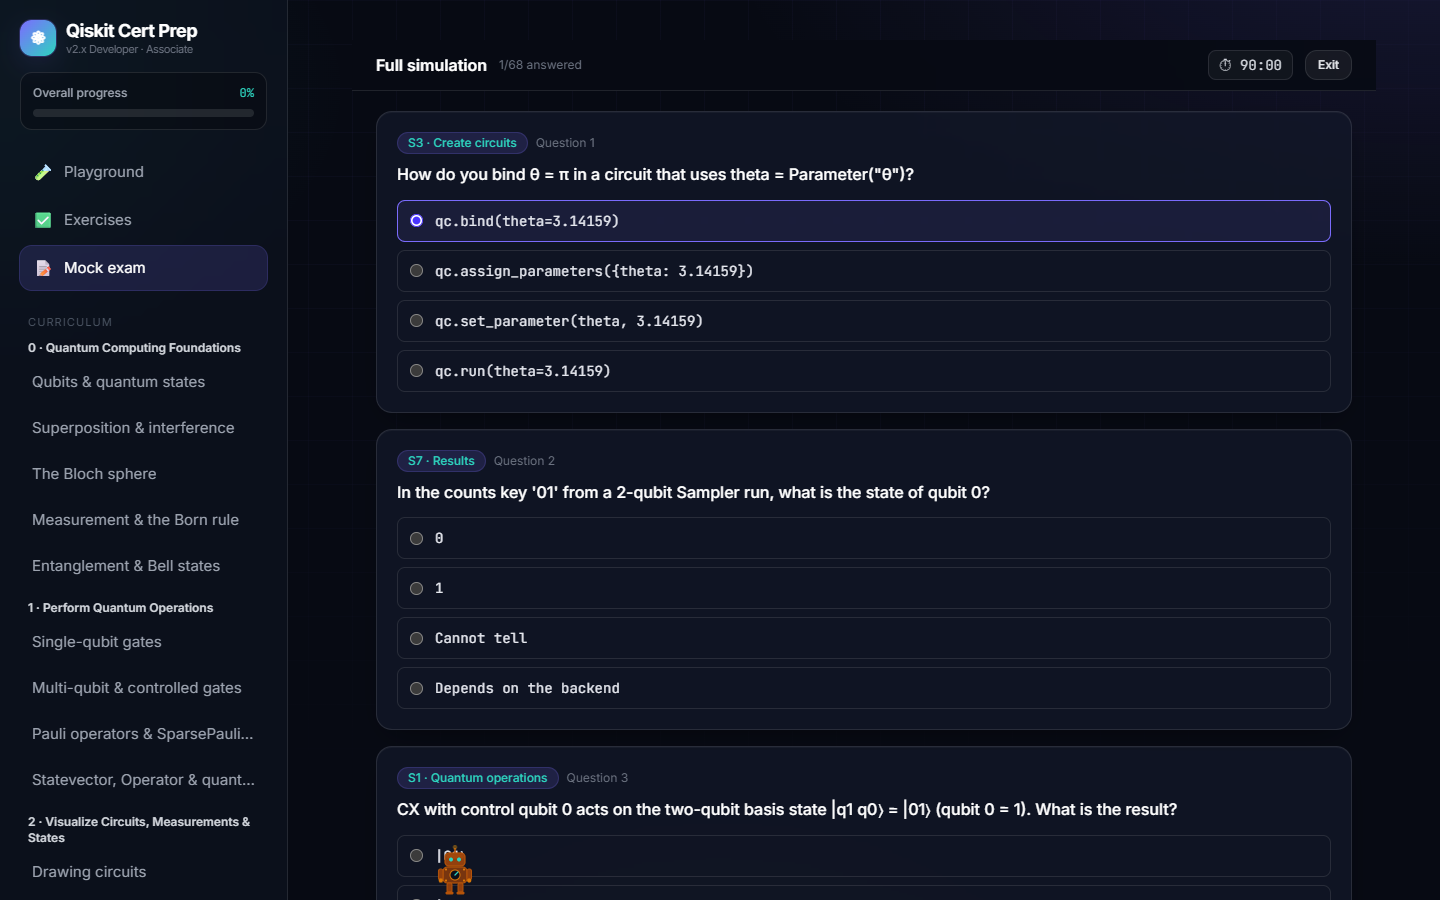Choose 'Depends on the backend' option

click(863, 688)
